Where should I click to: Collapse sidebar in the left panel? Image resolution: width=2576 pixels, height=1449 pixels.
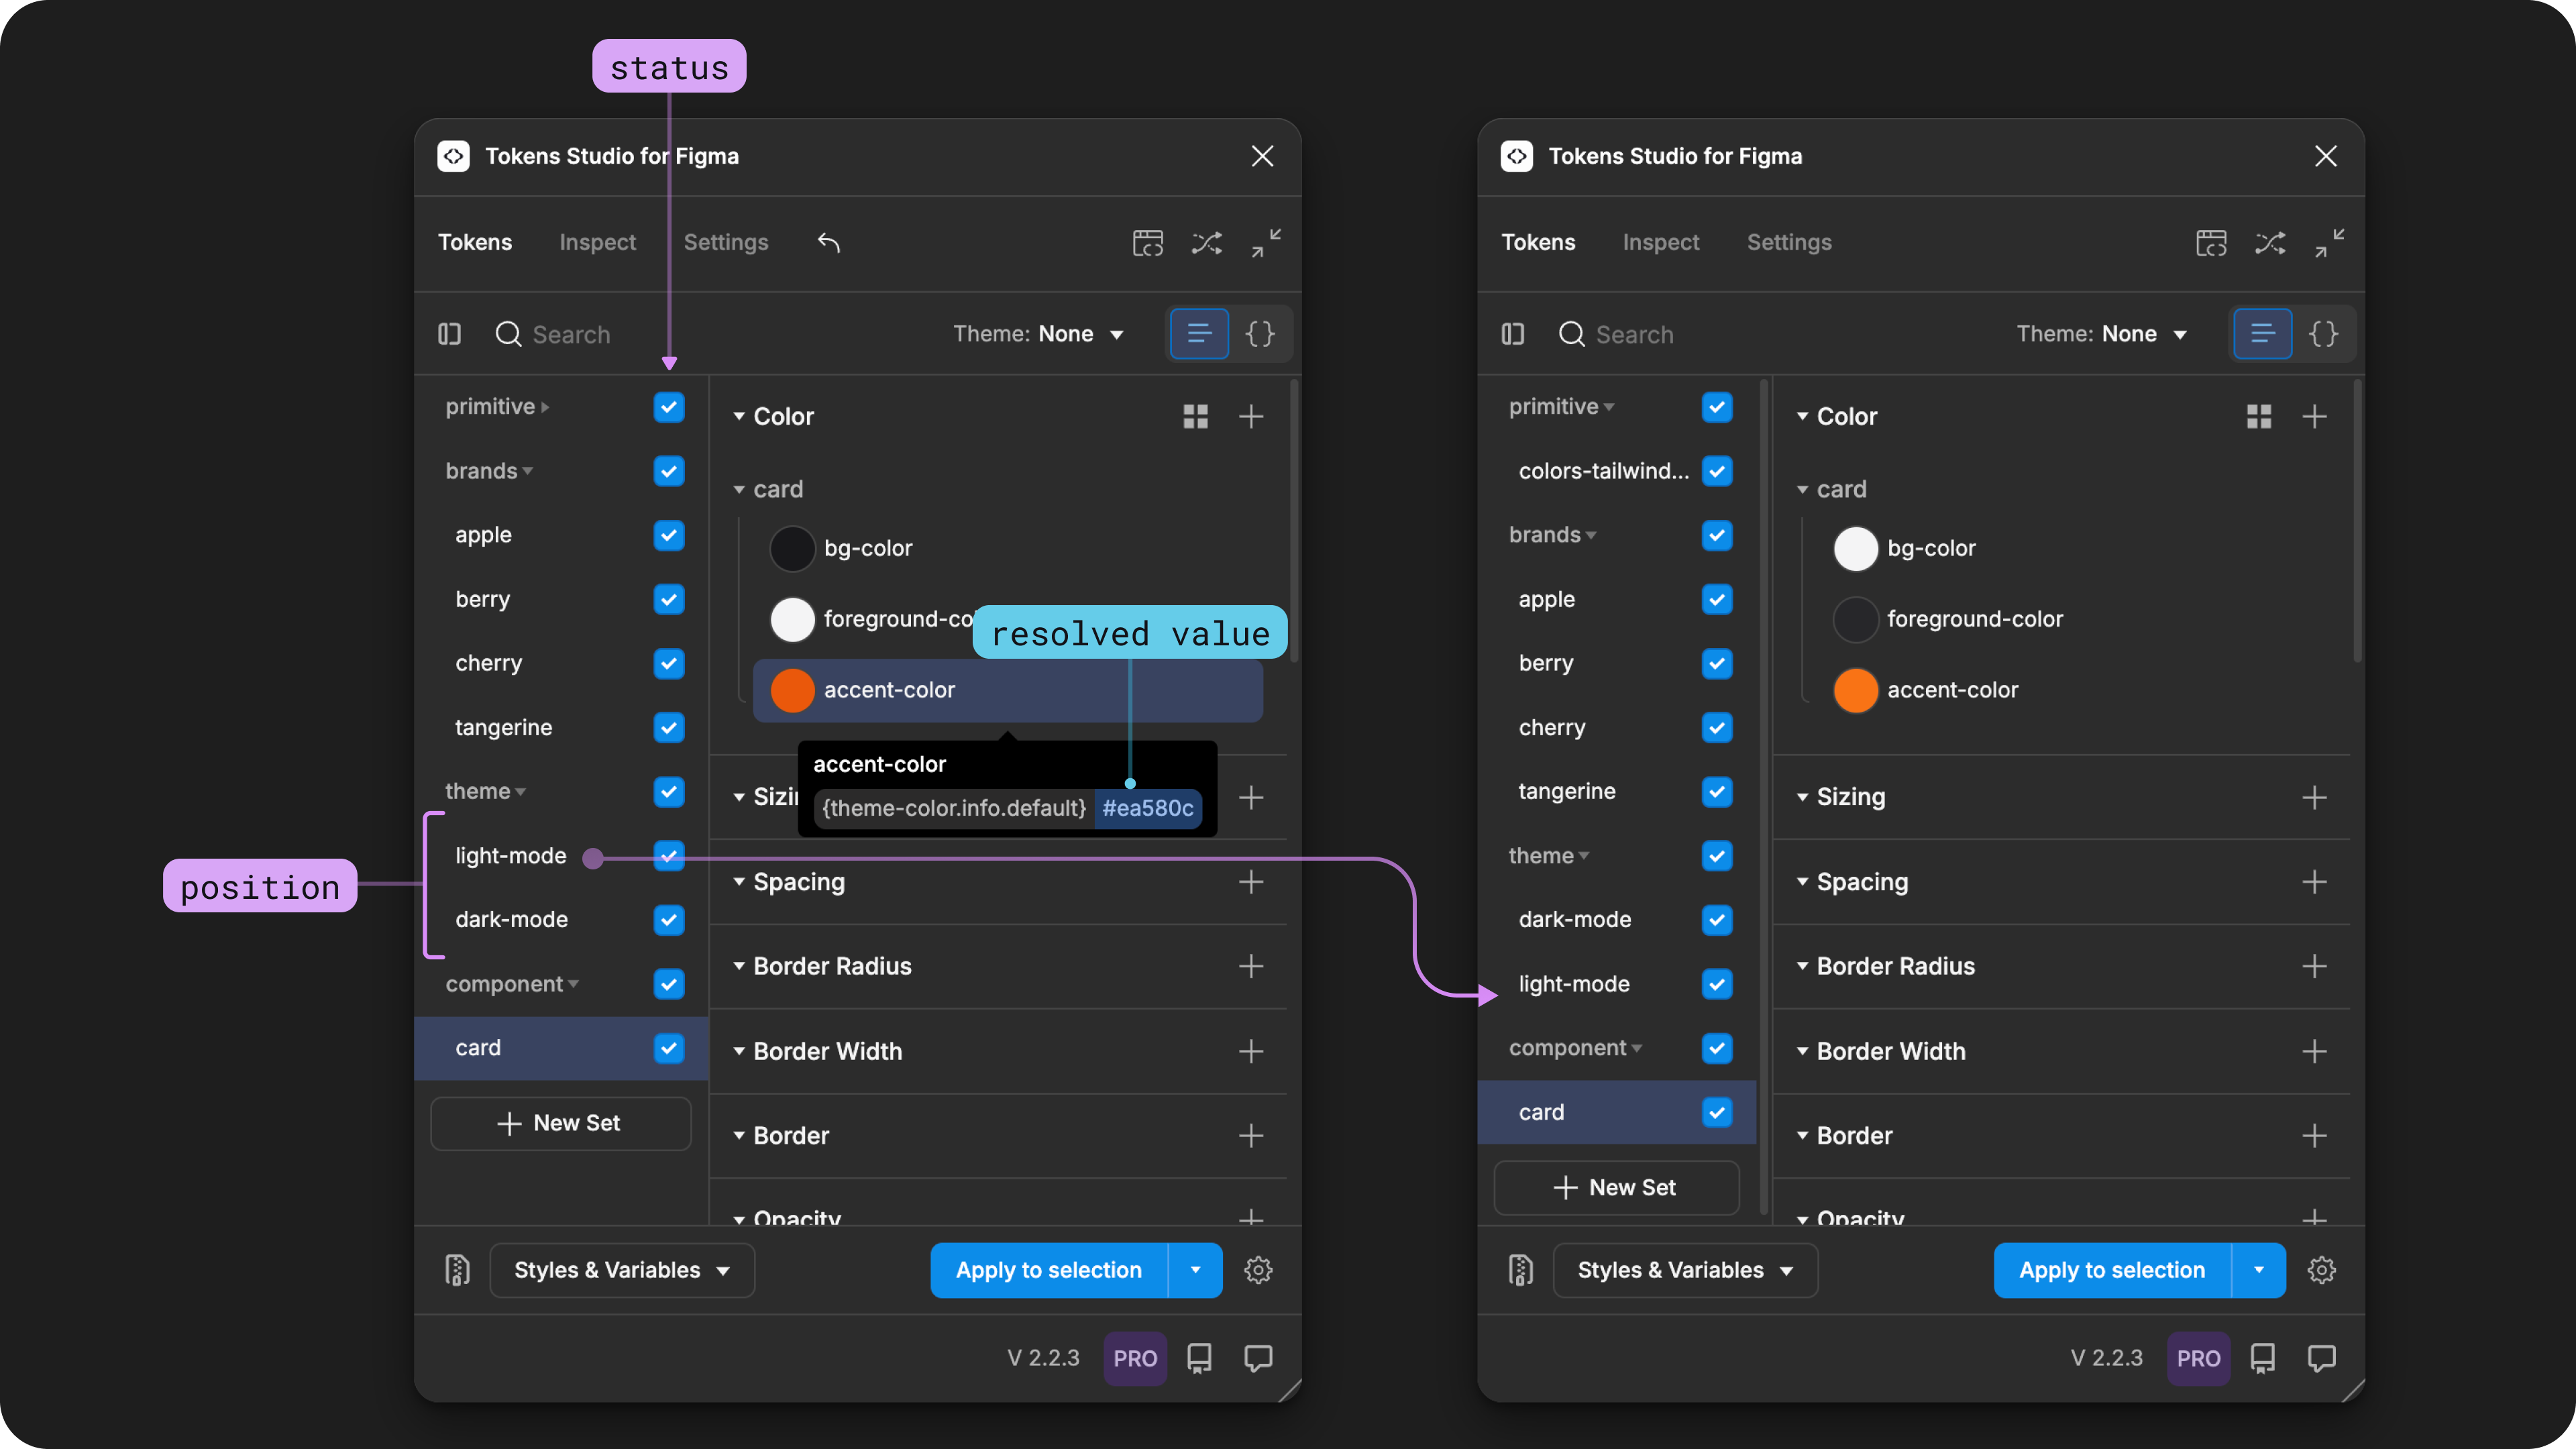[x=449, y=333]
